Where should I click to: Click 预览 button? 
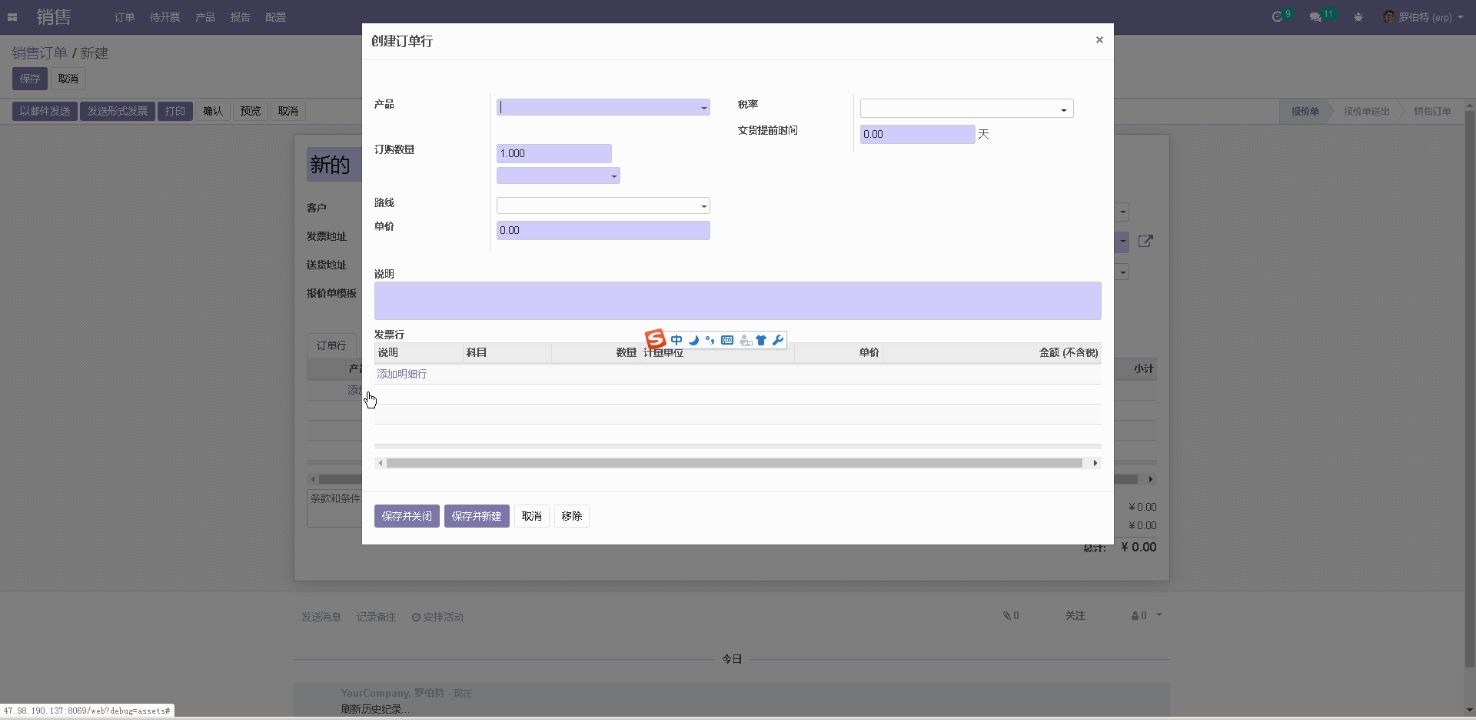pos(251,111)
